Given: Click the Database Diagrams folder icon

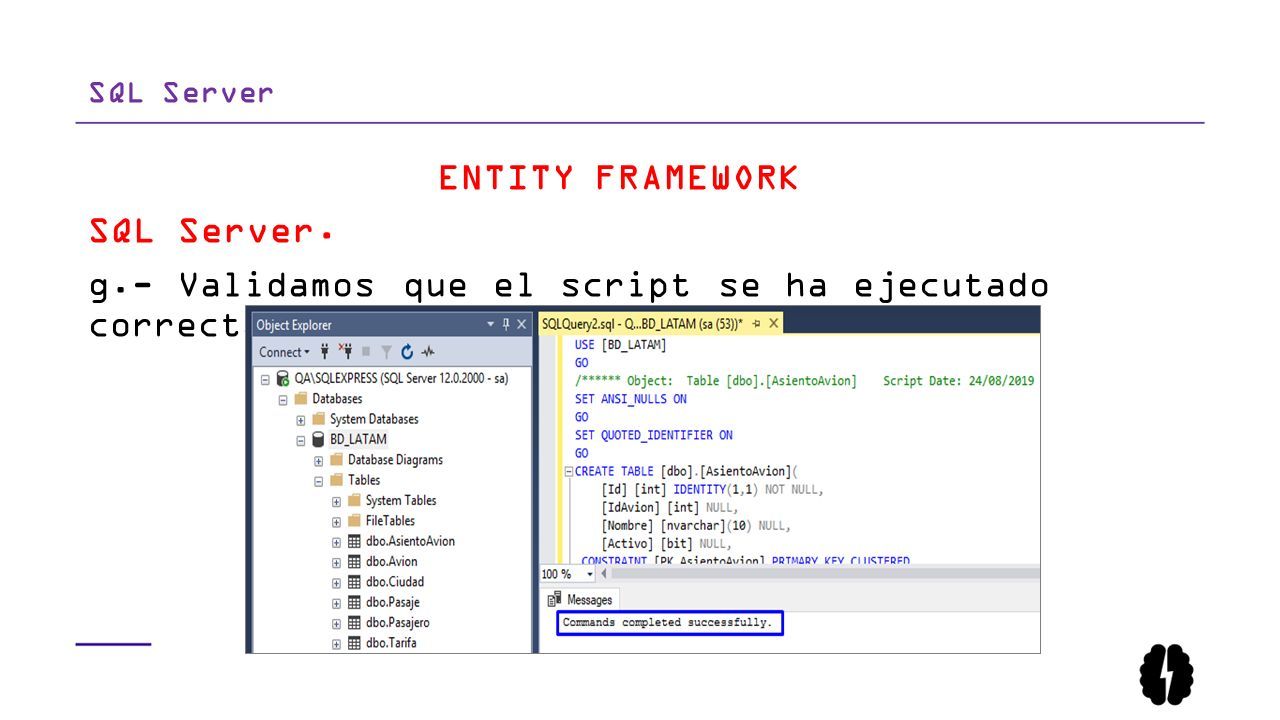Looking at the screenshot, I should [336, 460].
